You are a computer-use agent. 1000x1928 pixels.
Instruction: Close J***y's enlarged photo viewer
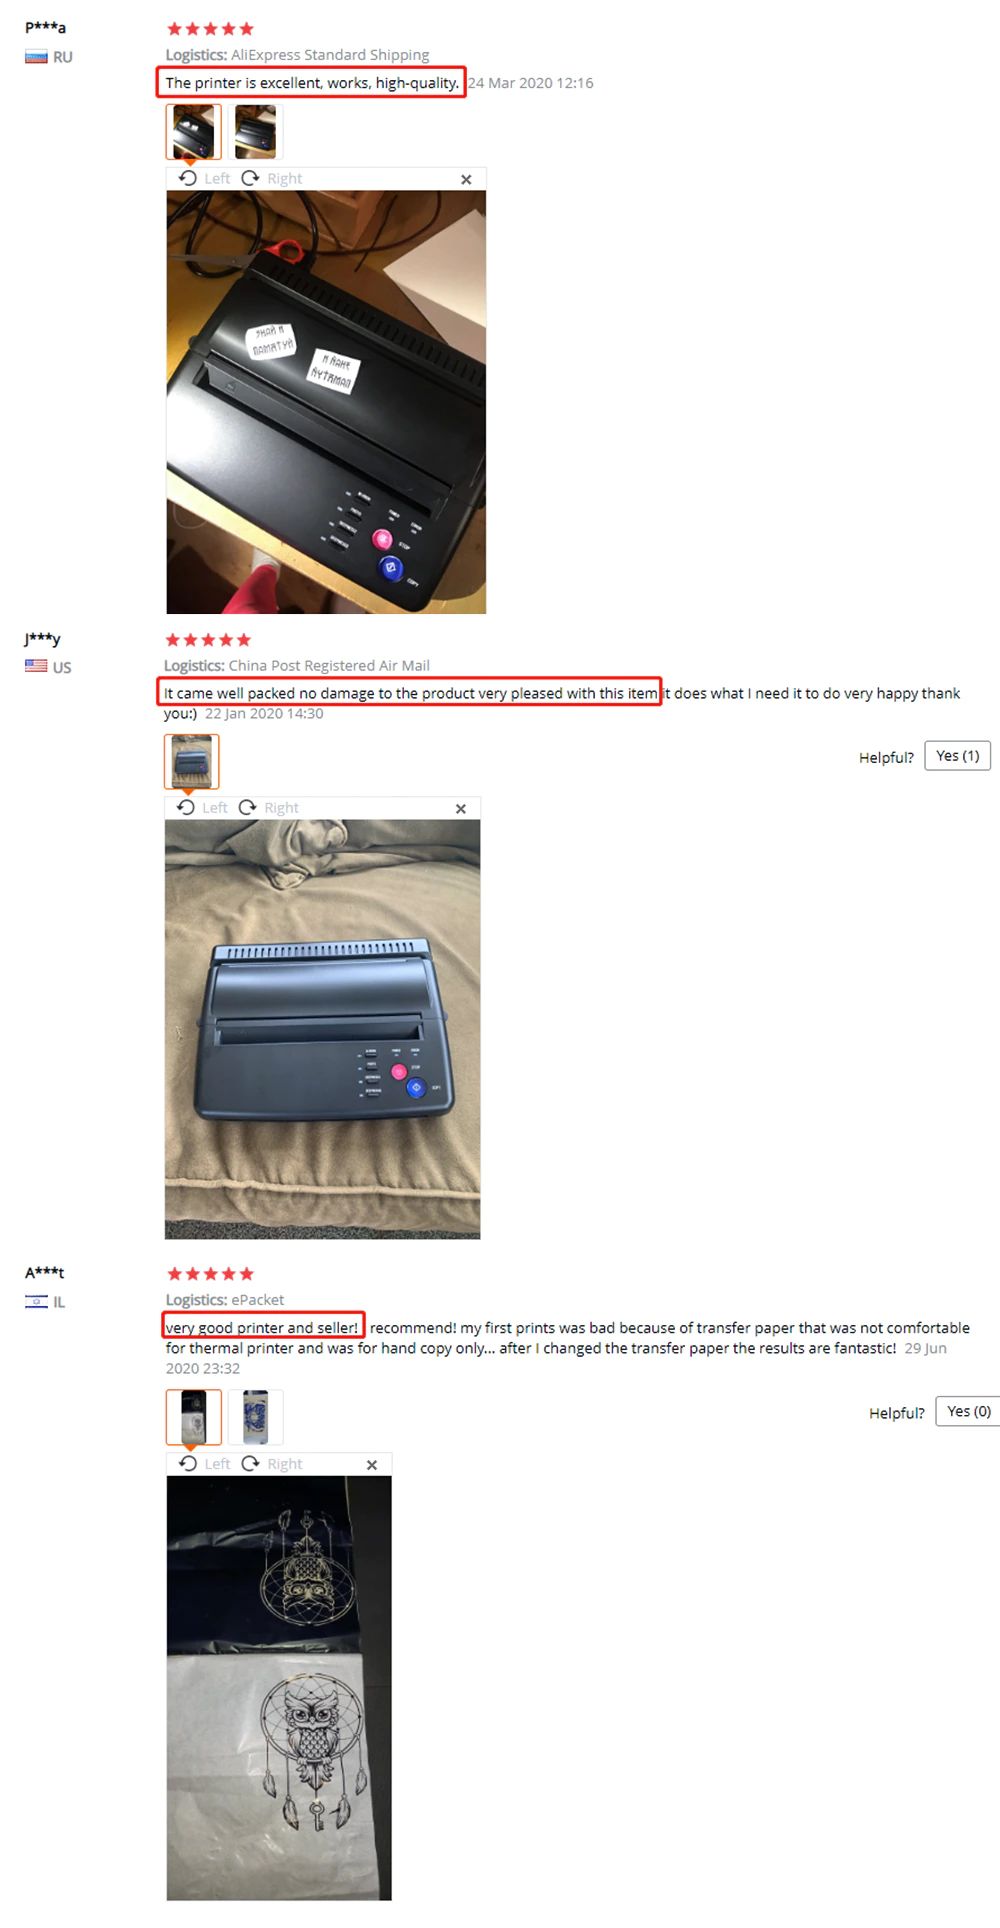[461, 808]
